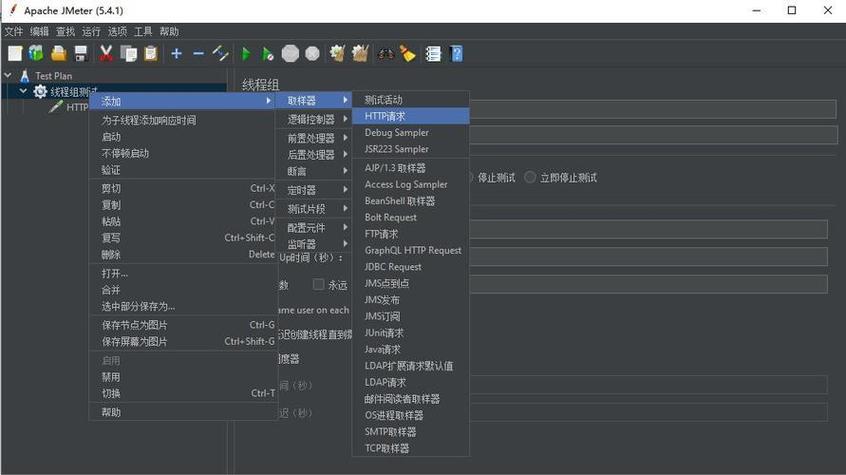The height and width of the screenshot is (475, 846).
Task: Click the Open file folder icon
Action: (x=58, y=53)
